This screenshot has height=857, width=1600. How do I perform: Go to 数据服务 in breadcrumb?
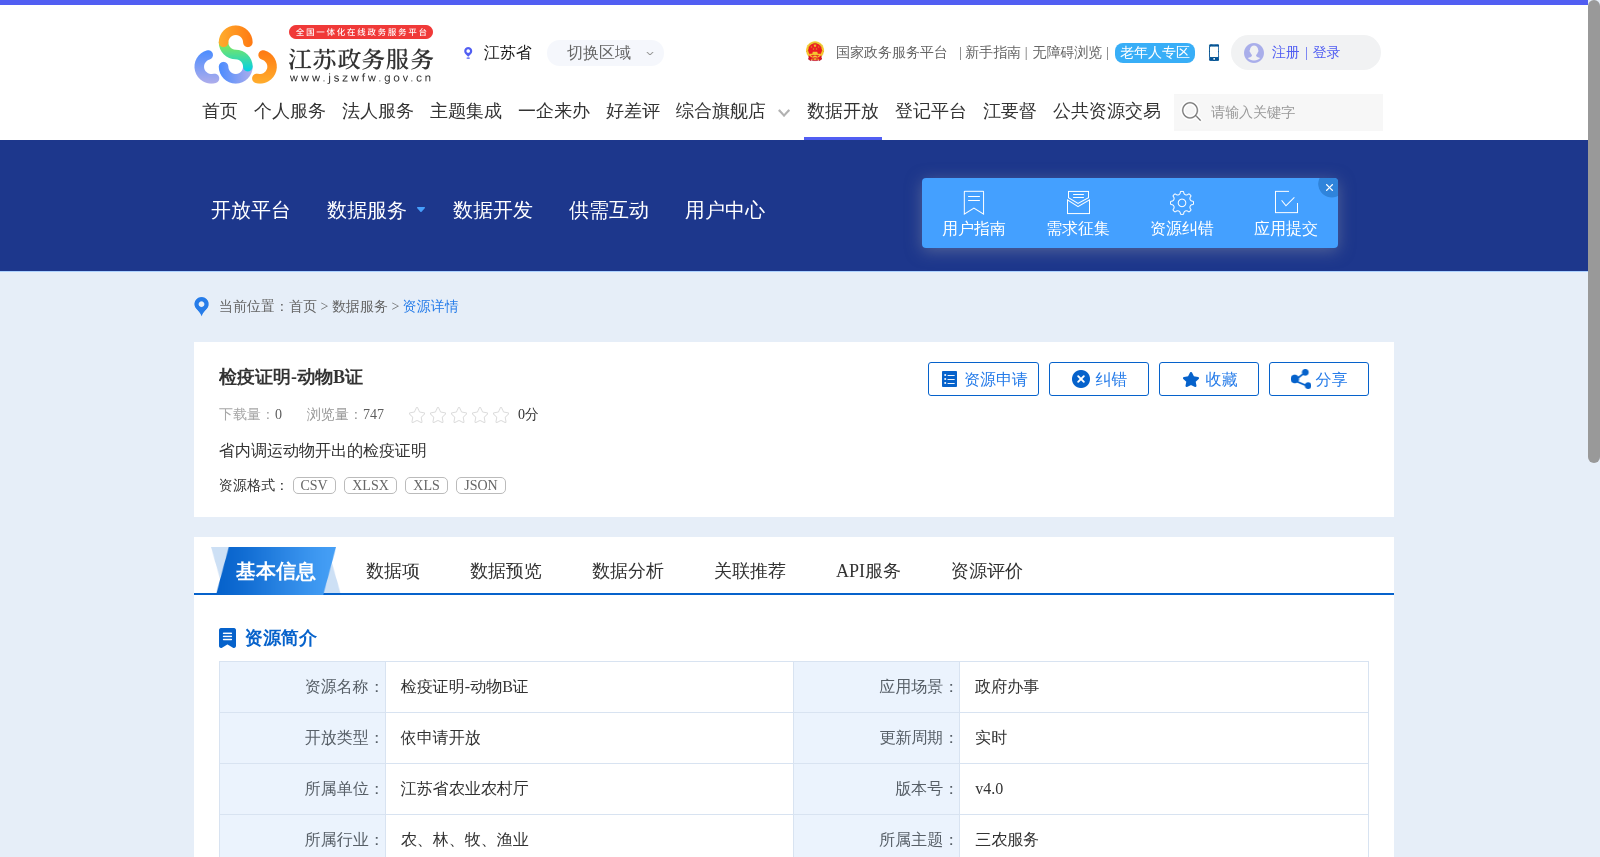coord(359,307)
